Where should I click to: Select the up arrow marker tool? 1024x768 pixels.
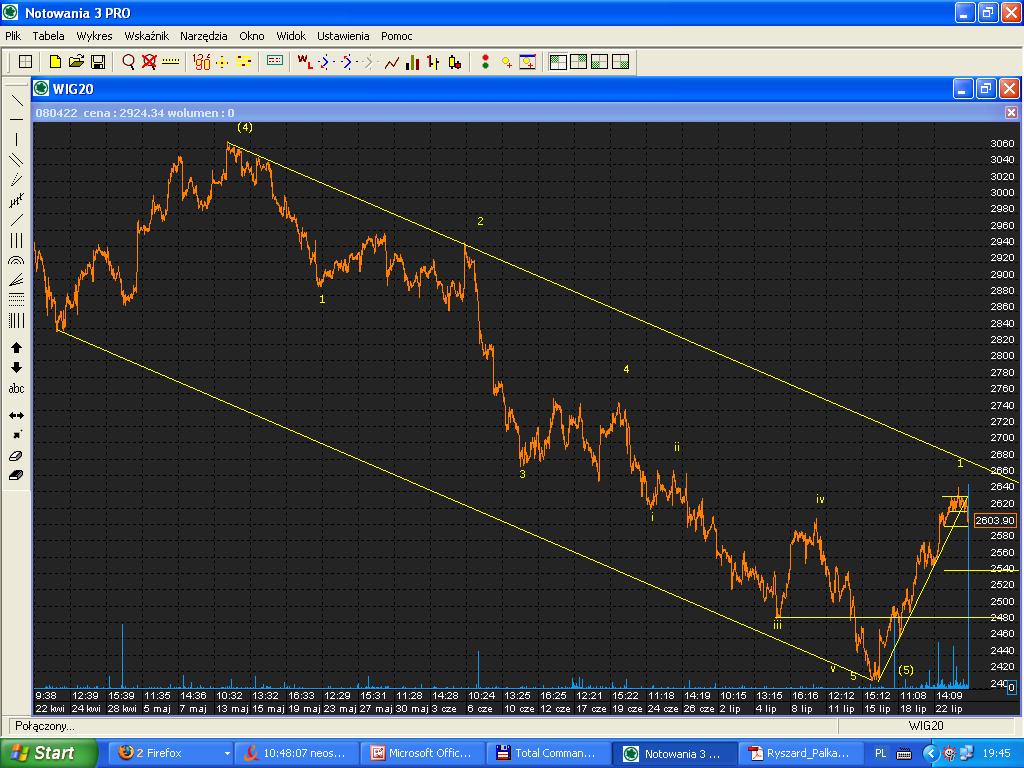tap(16, 348)
